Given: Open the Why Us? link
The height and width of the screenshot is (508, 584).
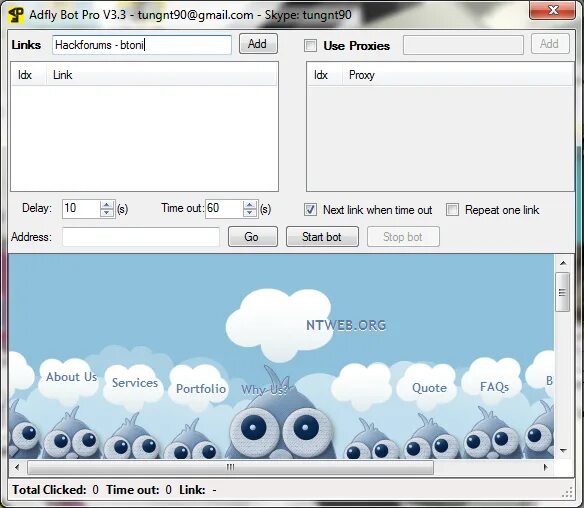Looking at the screenshot, I should (x=264, y=390).
